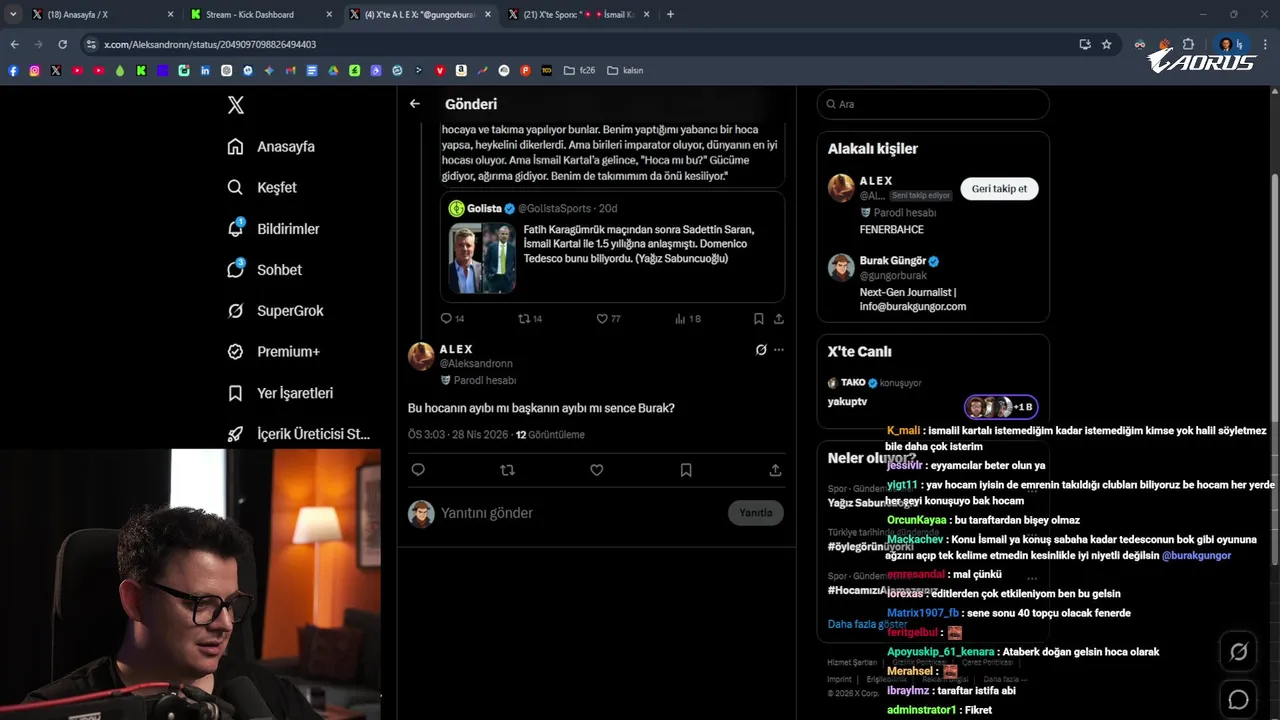Share ALEX's reply
The height and width of the screenshot is (720, 1280).
click(x=775, y=470)
